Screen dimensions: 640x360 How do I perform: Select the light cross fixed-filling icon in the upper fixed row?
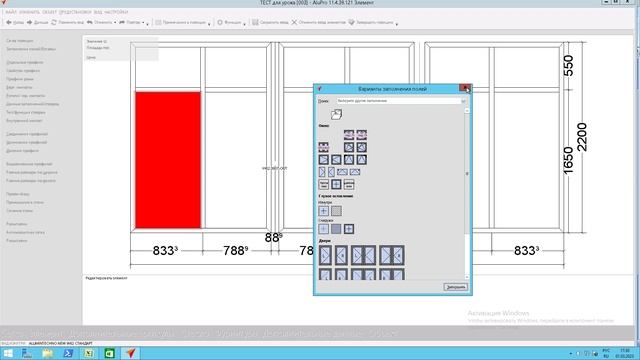coord(324,211)
